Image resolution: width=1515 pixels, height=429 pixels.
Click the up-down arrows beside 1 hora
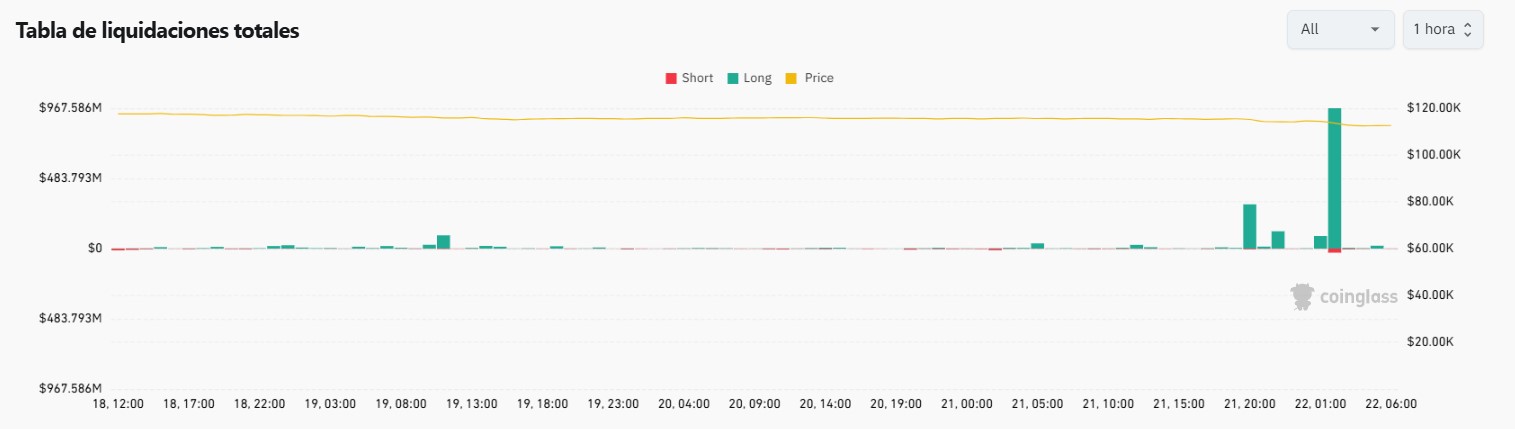[x=1467, y=30]
